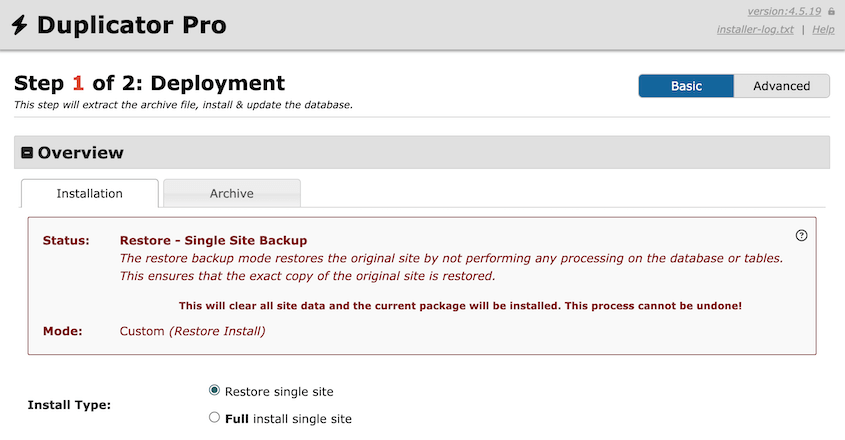Click the Duplicator Pro lightning bolt logo

[20, 25]
